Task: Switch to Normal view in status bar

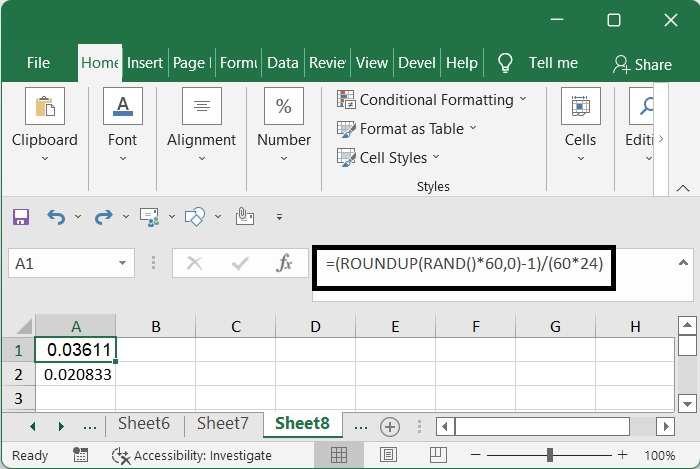Action: (339, 455)
